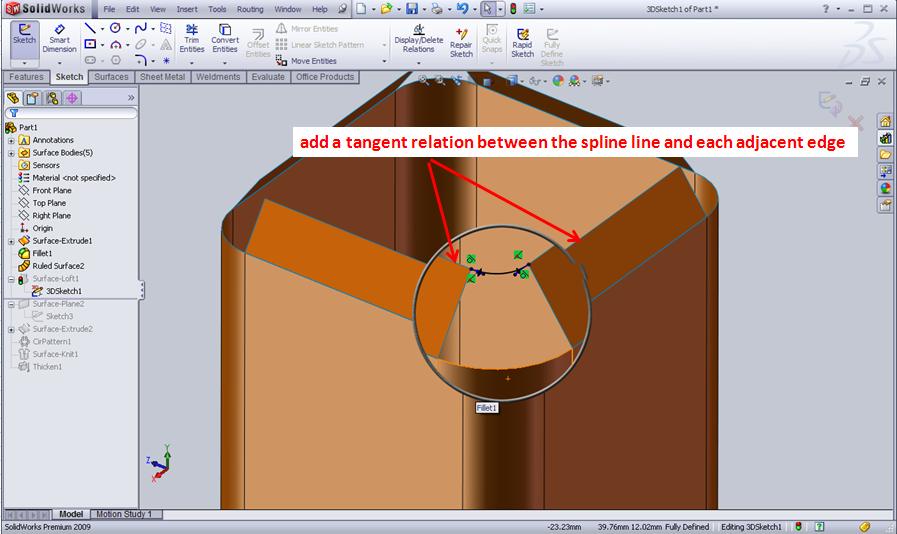This screenshot has width=897, height=534.
Task: Expand the Surface-Extrude2 node
Action: (11, 329)
